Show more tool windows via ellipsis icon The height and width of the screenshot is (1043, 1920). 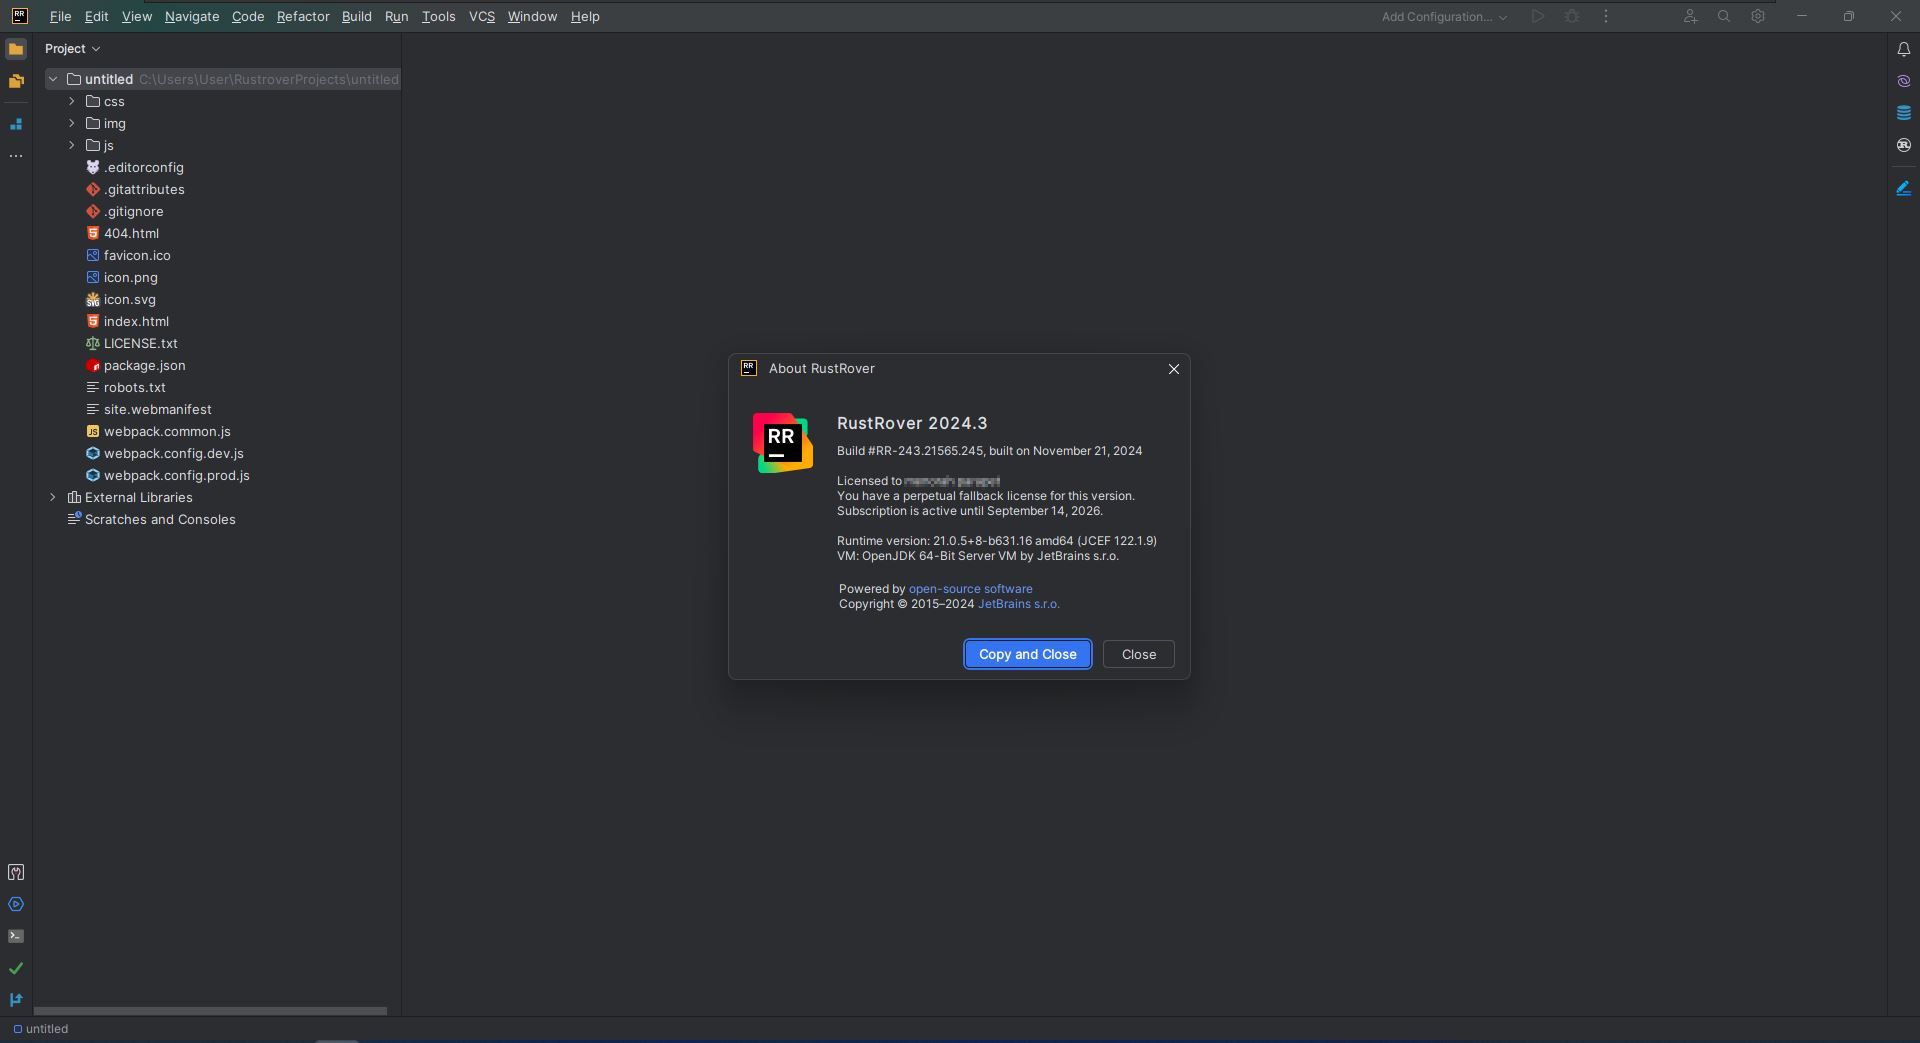tap(16, 156)
